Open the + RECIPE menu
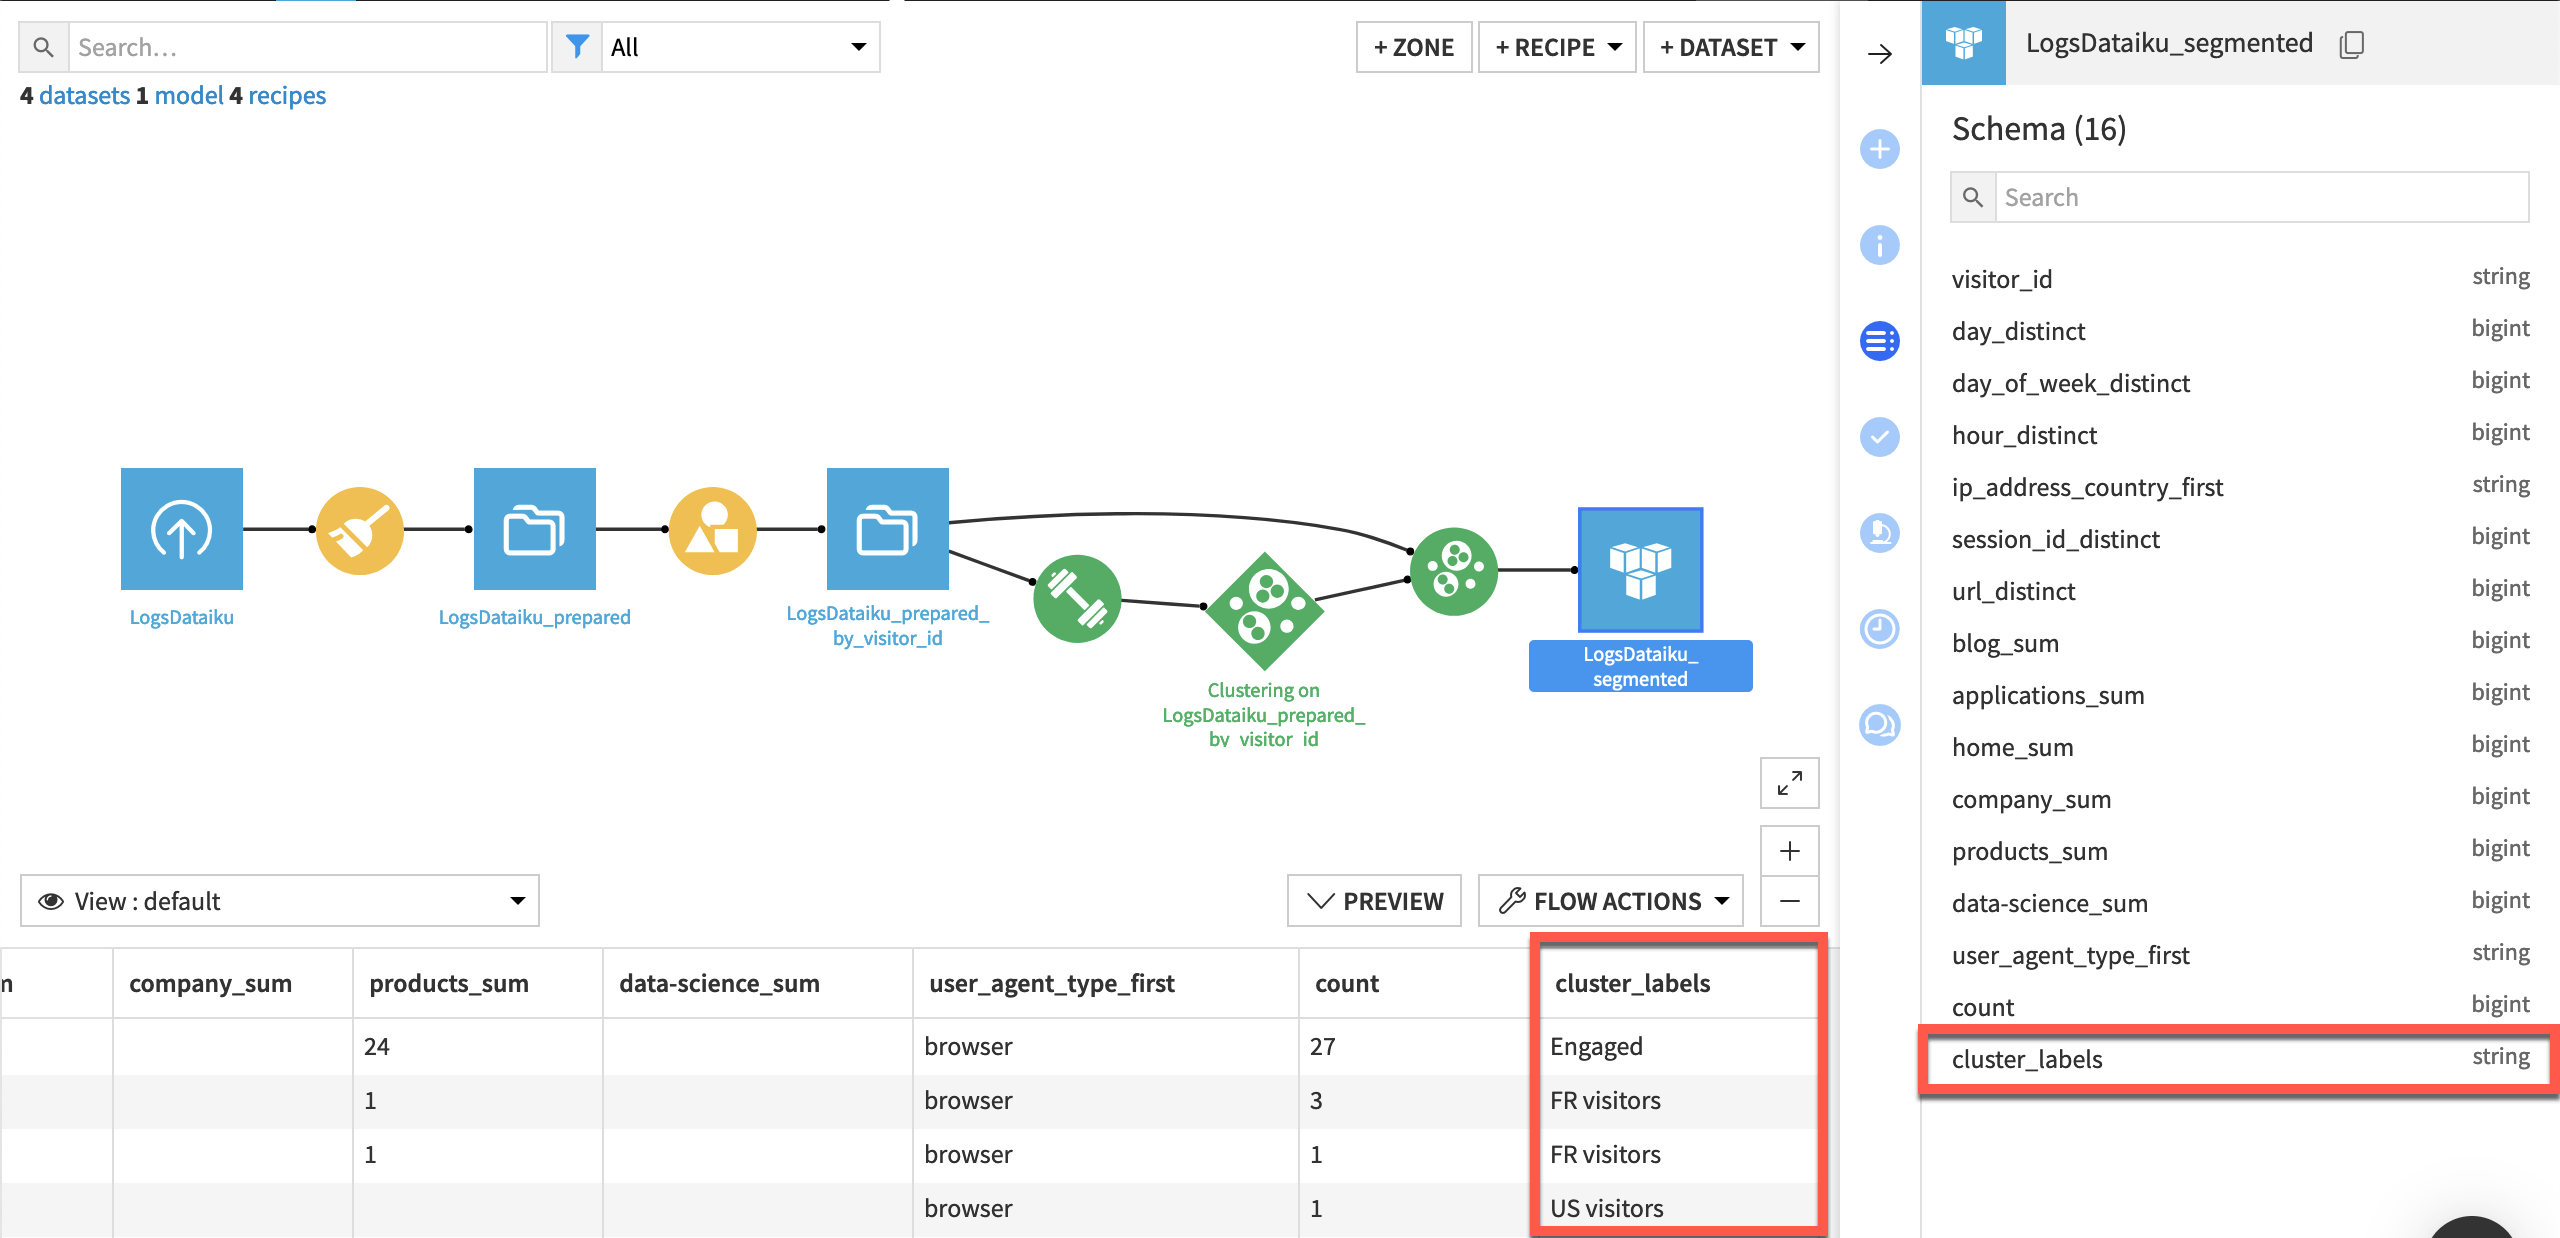Viewport: 2560px width, 1238px height. point(1556,46)
